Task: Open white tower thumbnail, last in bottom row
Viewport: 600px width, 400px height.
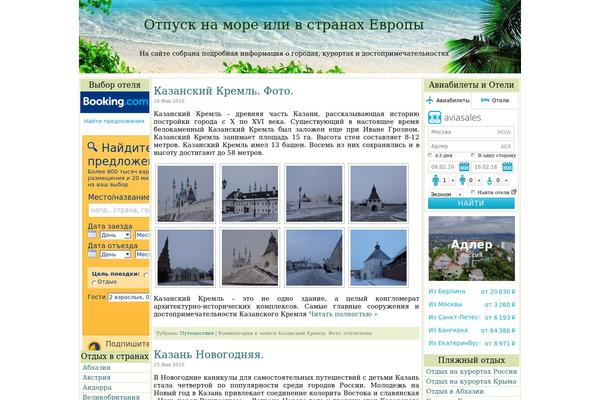Action: pos(378,258)
